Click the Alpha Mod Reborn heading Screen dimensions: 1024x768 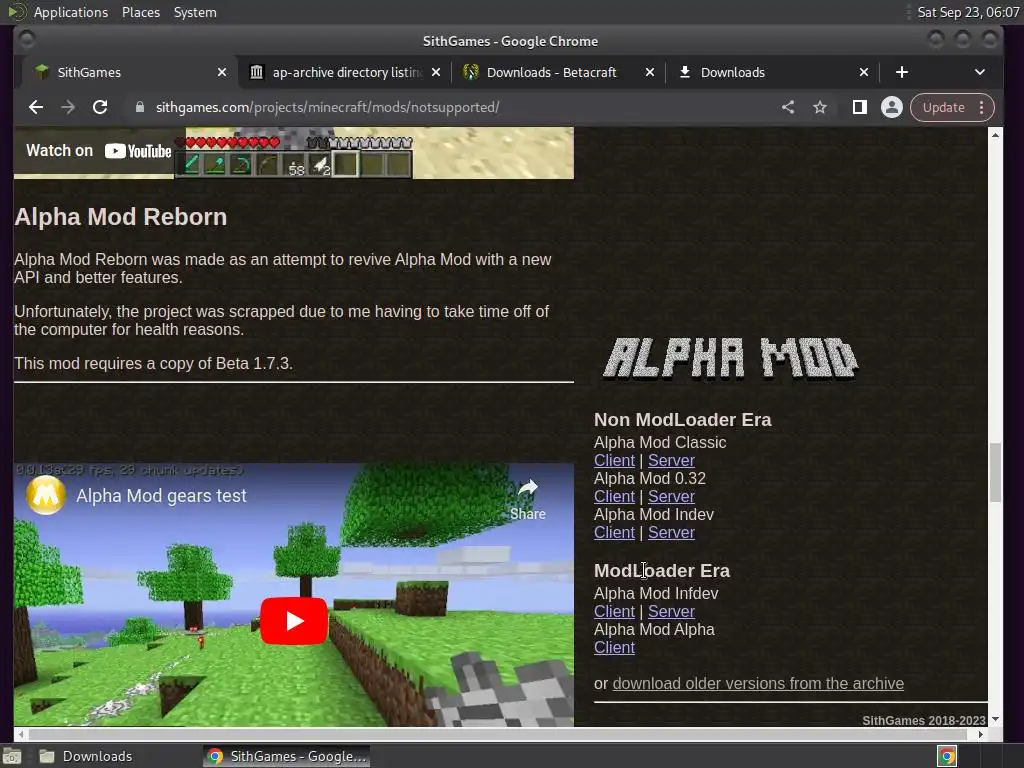coord(121,217)
